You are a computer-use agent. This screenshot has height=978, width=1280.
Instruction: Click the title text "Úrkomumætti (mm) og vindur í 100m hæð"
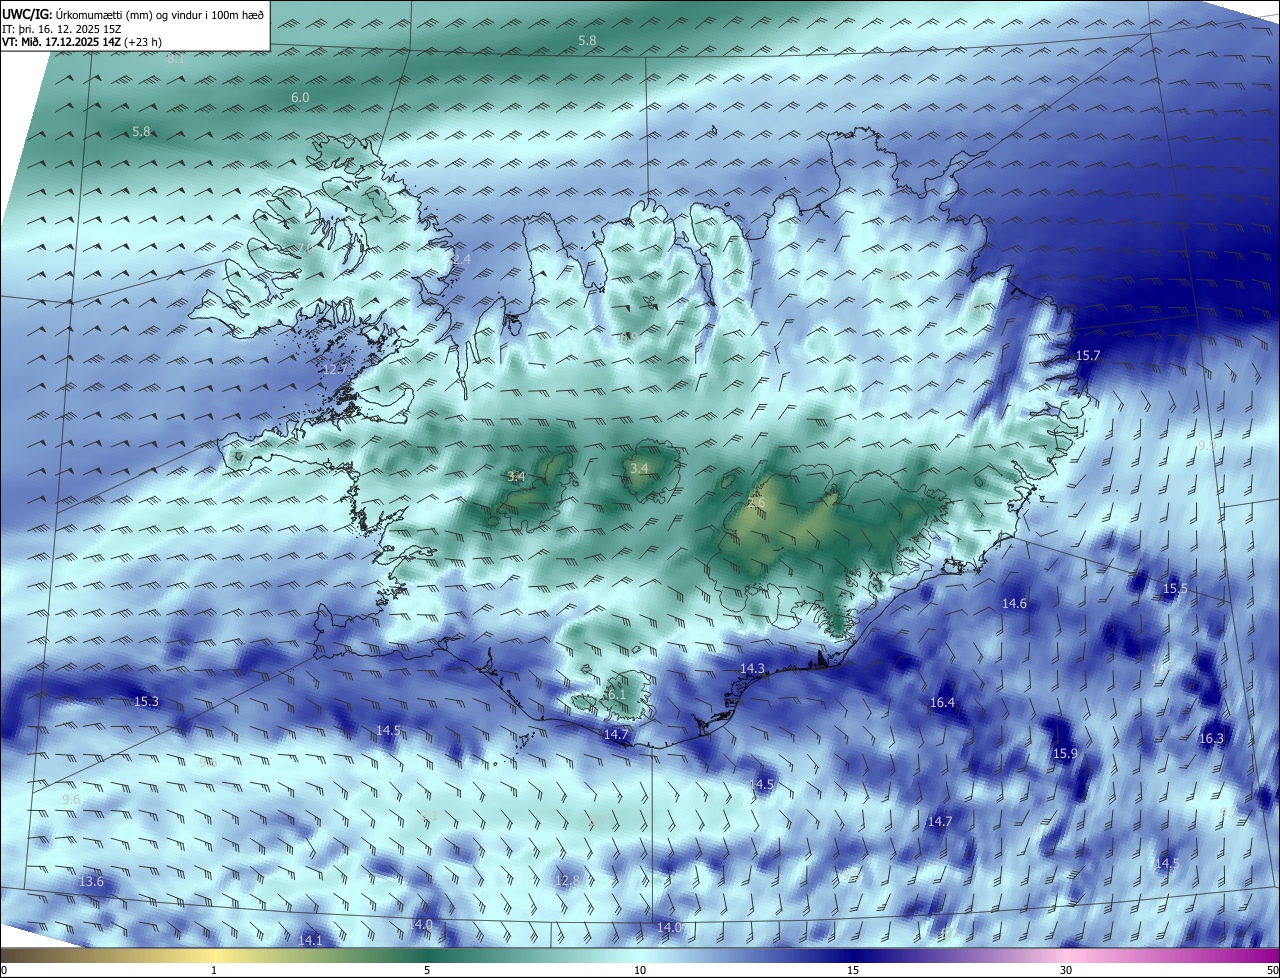click(x=160, y=14)
